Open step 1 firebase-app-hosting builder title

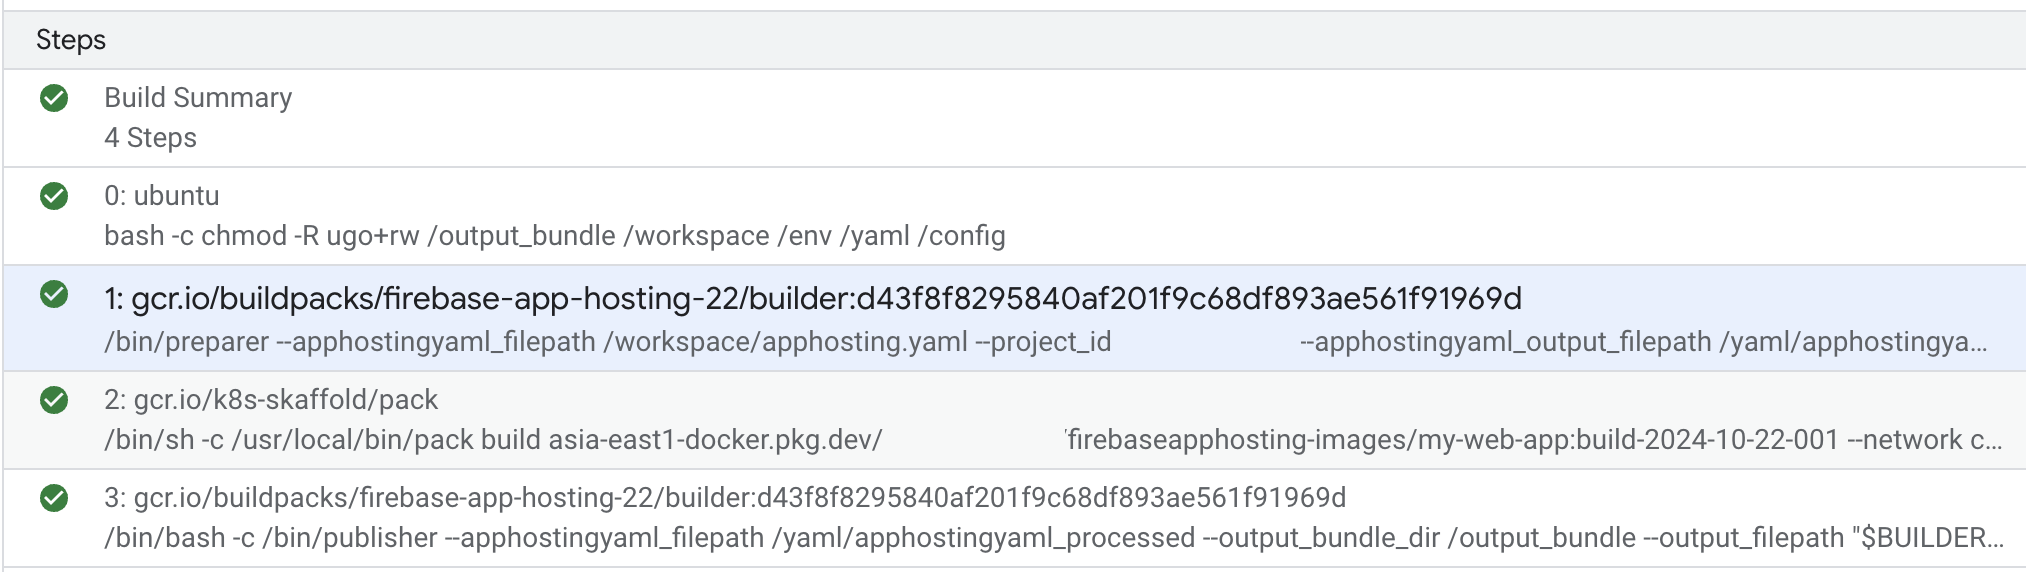coord(812,298)
